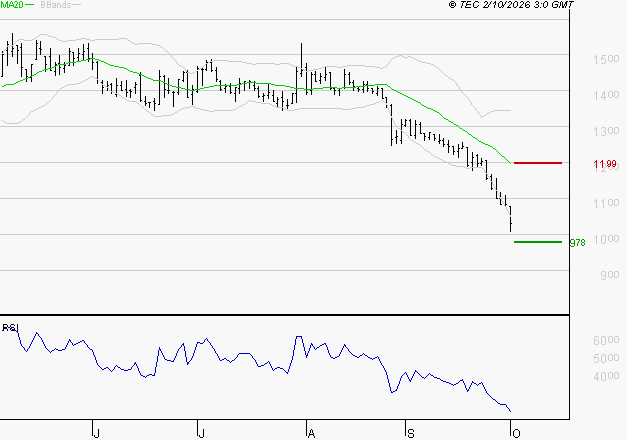Click the tall early-August price spike bar
The height and width of the screenshot is (440, 627).
point(301,60)
